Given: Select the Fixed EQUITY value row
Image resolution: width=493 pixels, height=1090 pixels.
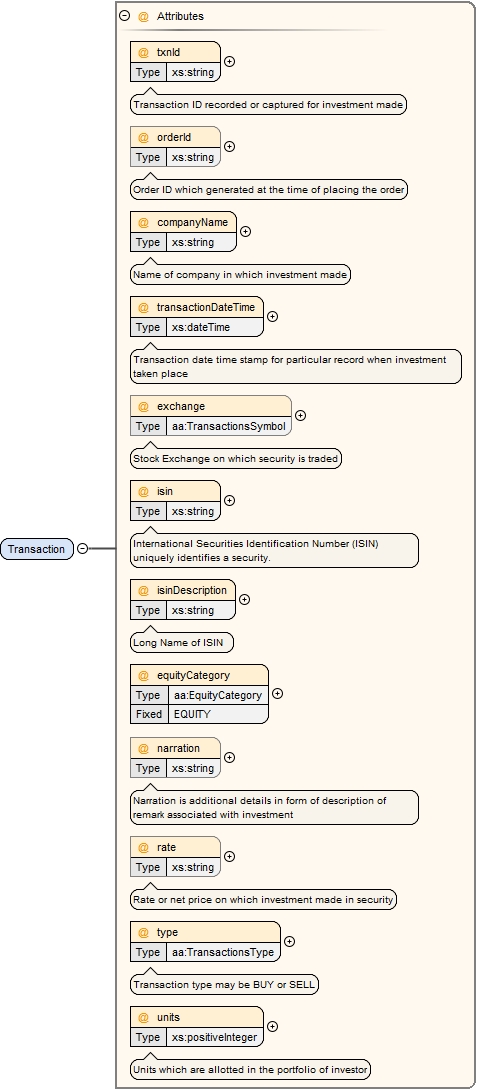Looking at the screenshot, I should (x=200, y=714).
